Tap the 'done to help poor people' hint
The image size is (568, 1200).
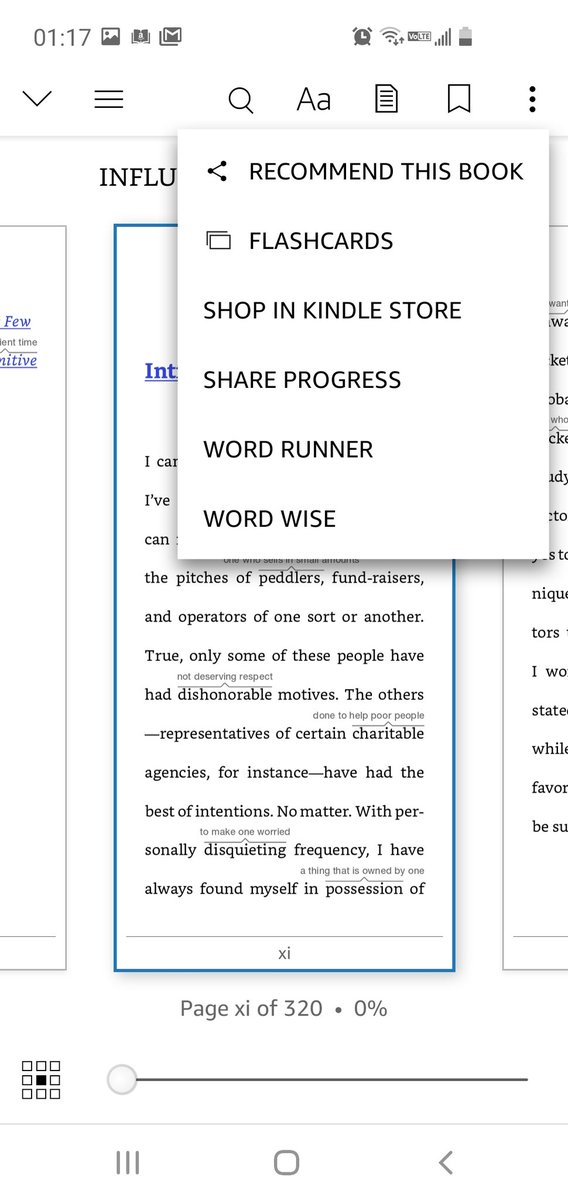click(x=369, y=716)
